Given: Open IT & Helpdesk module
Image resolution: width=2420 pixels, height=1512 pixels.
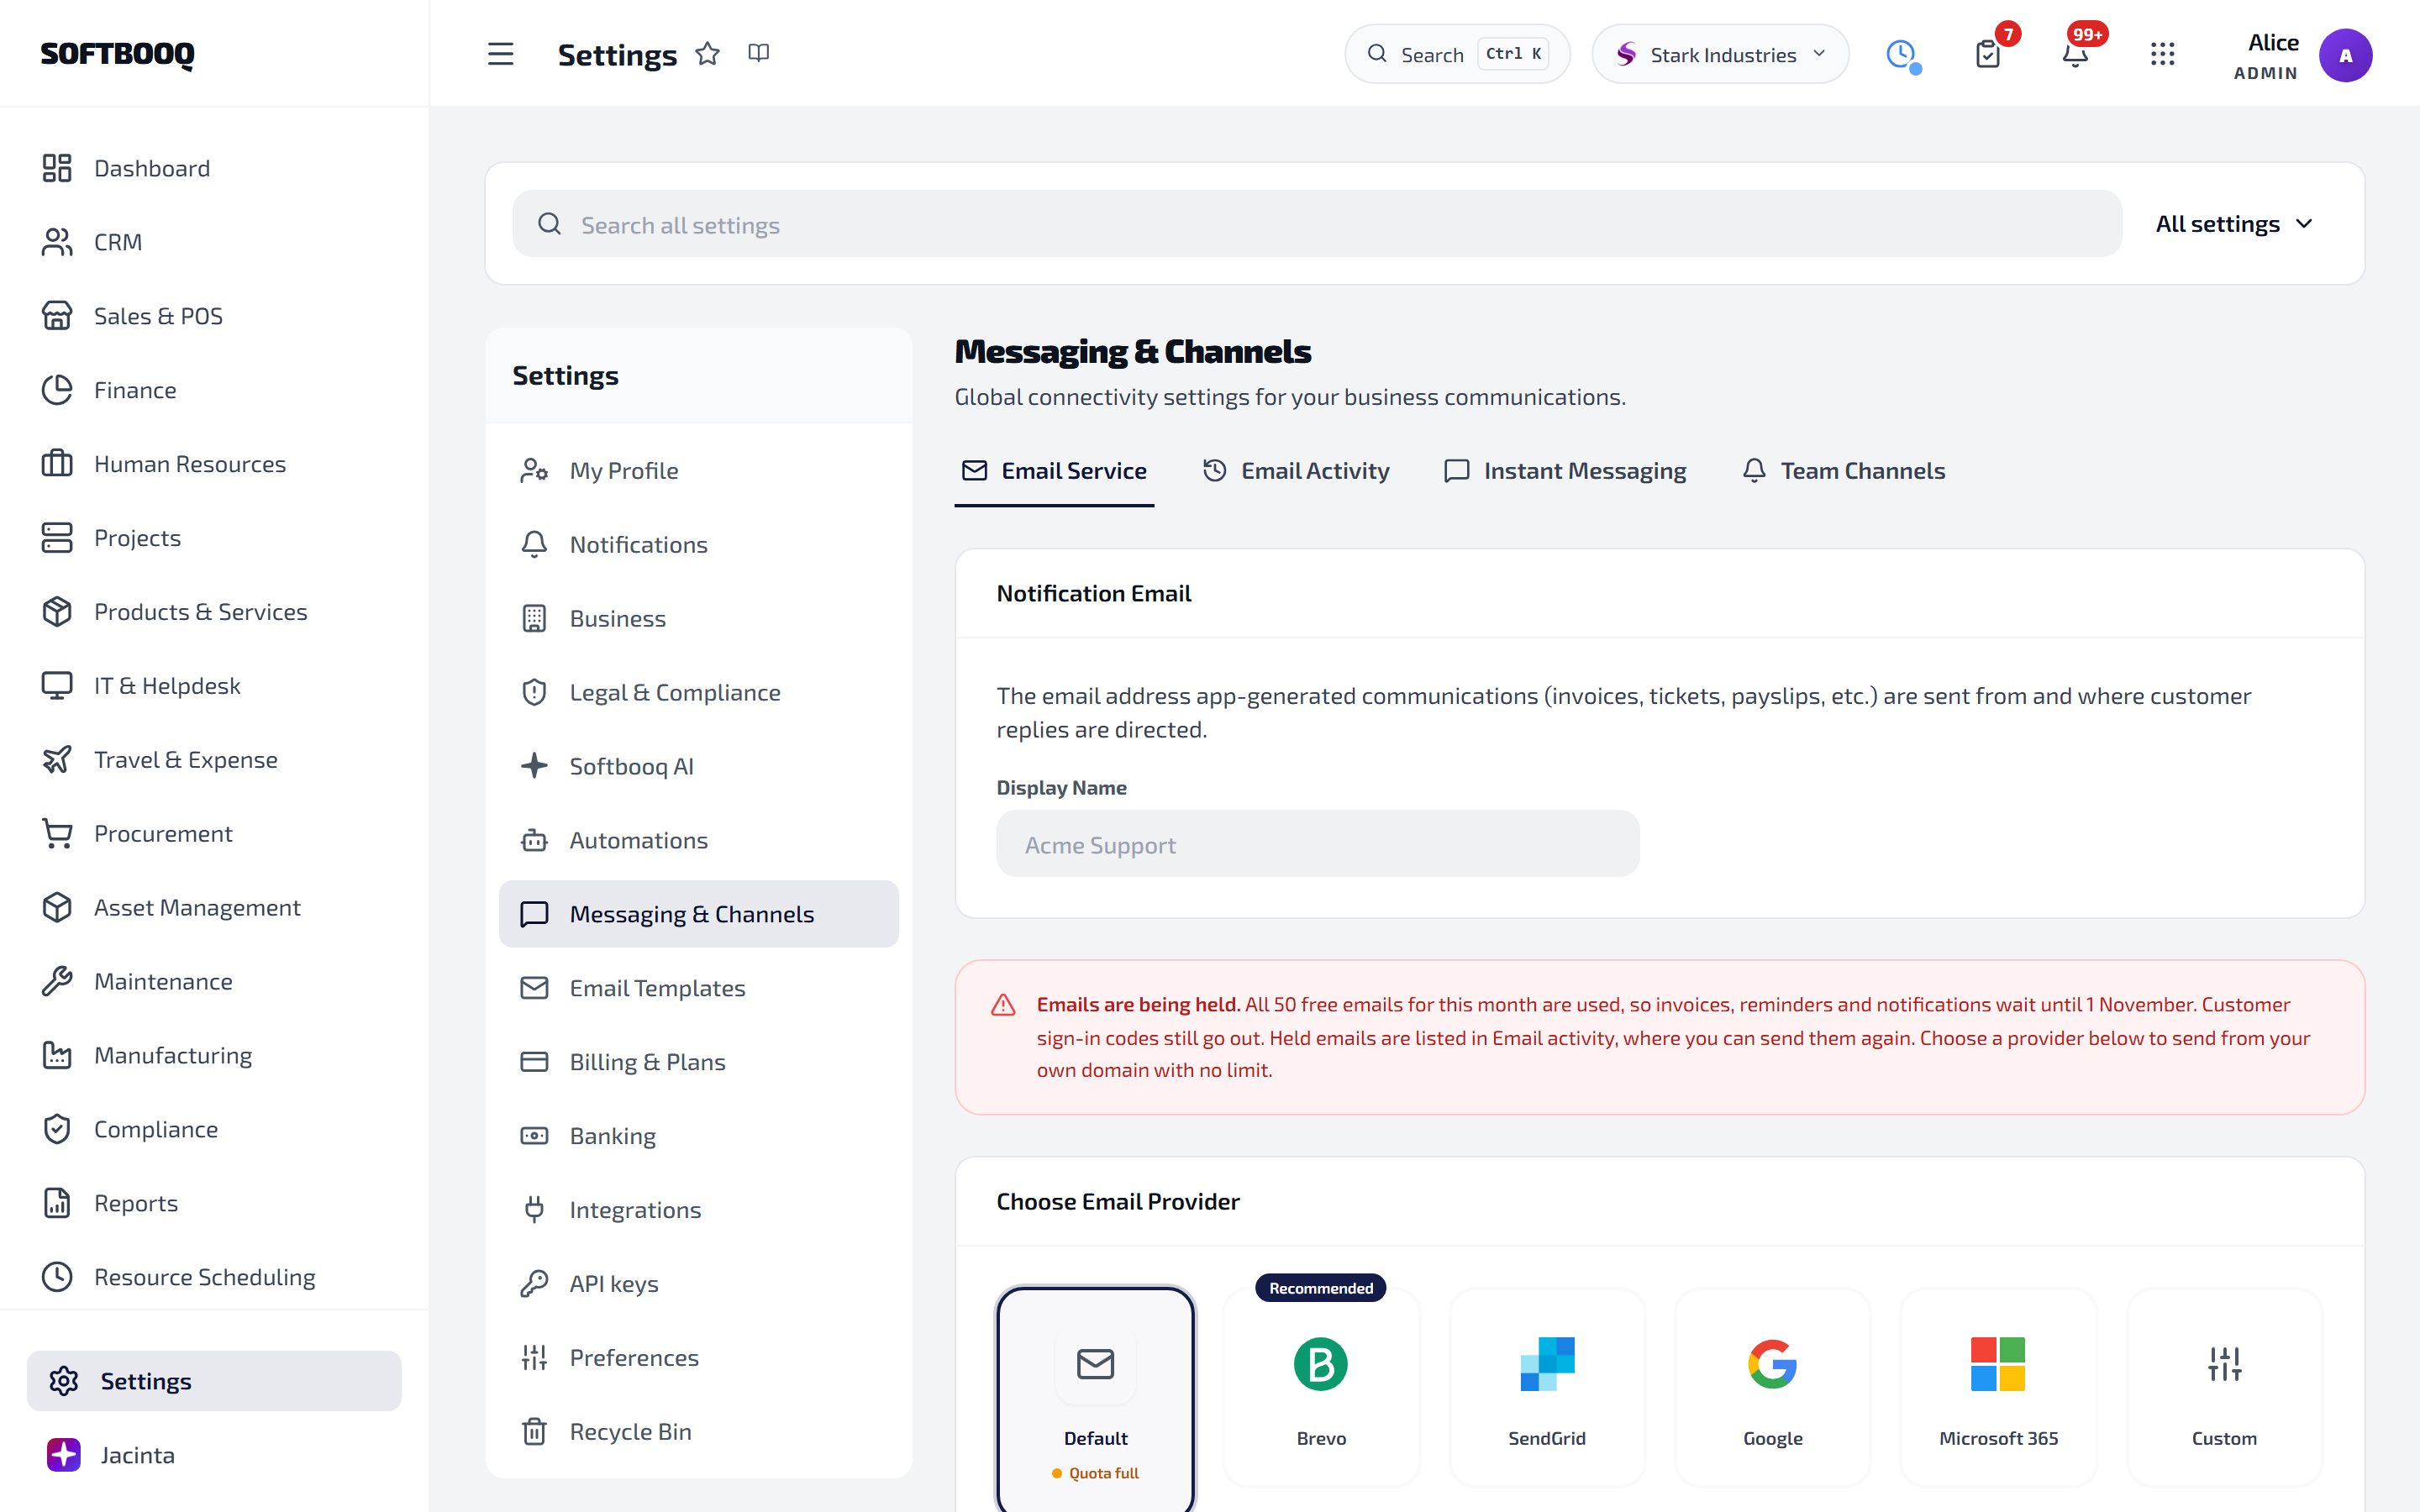Looking at the screenshot, I should [x=214, y=686].
